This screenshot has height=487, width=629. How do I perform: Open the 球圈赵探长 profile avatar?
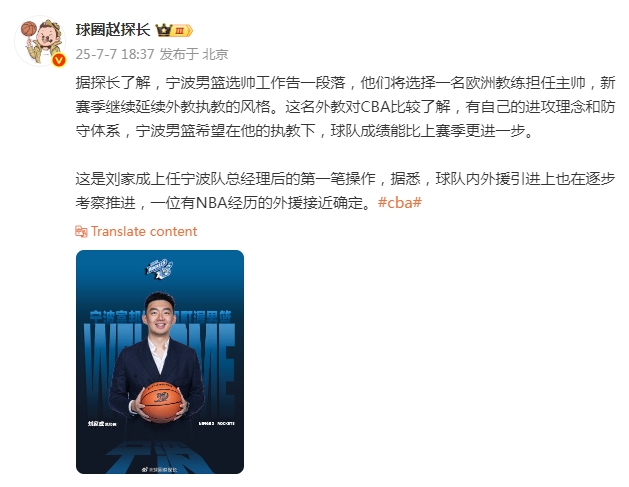click(x=40, y=41)
